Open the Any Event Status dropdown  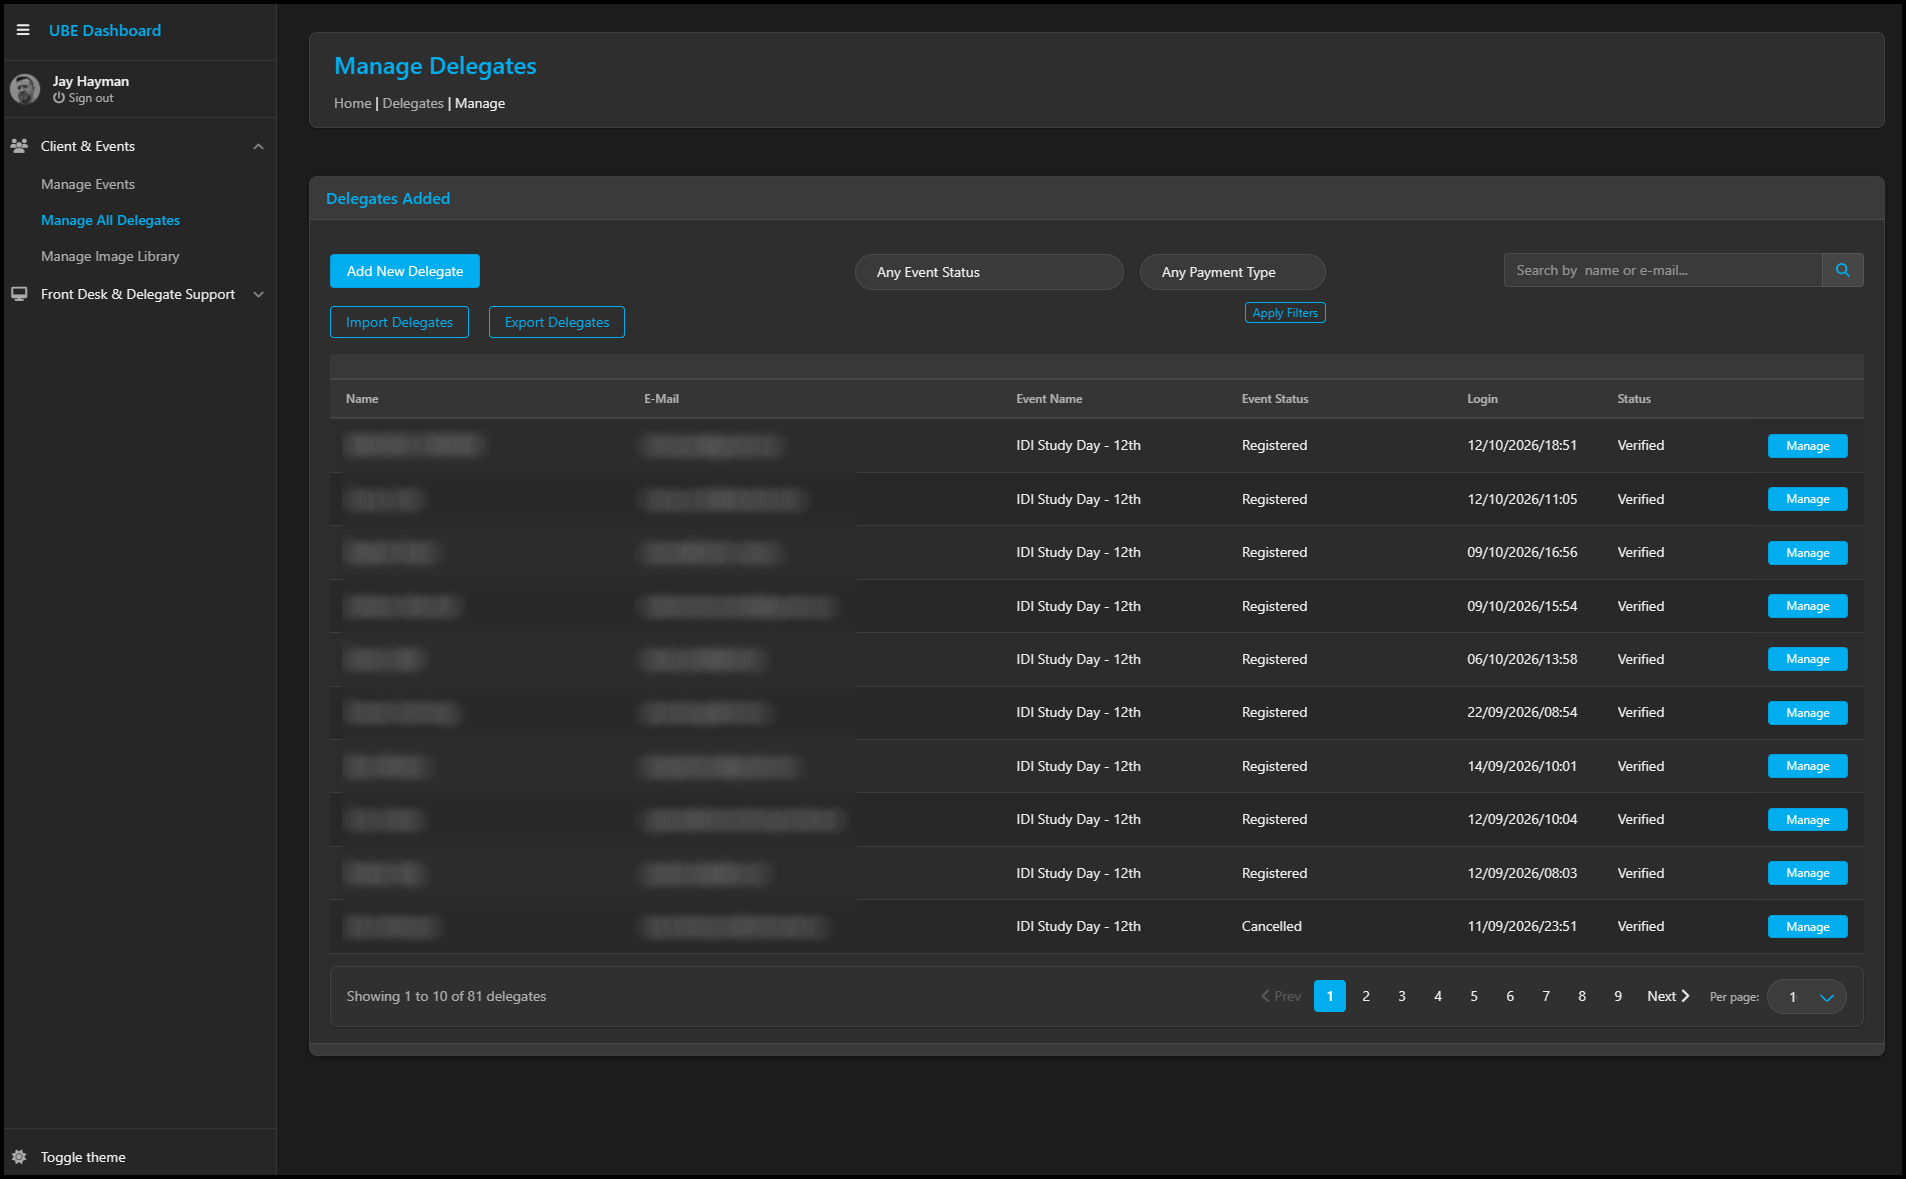(989, 272)
